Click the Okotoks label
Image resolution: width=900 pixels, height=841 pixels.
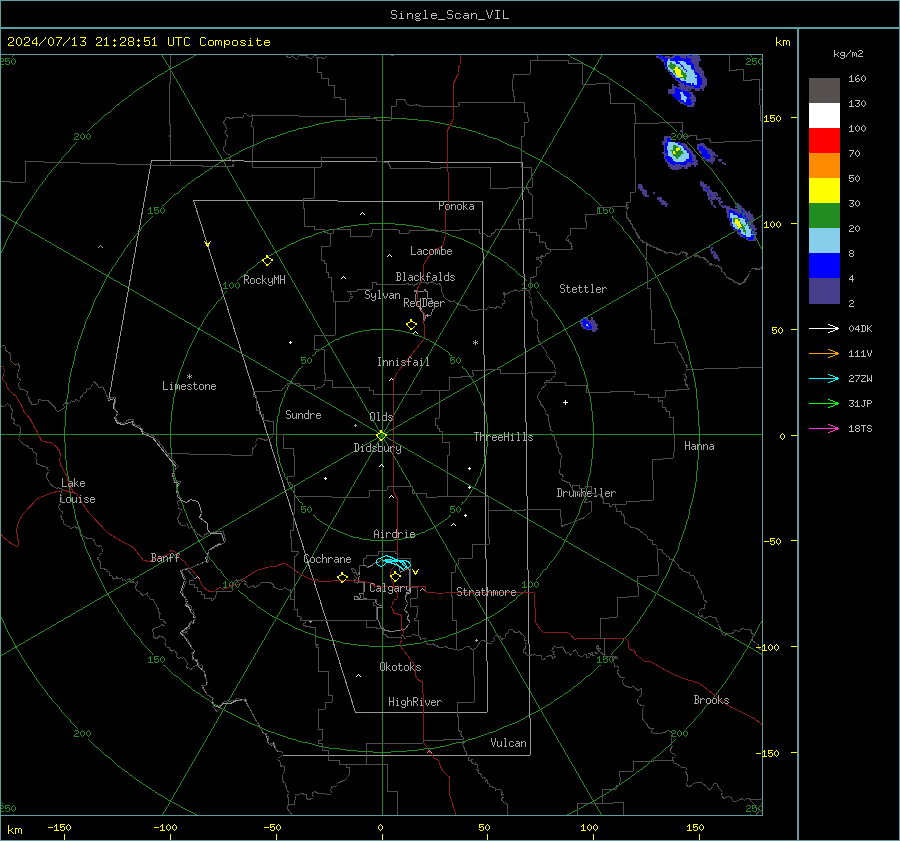(x=400, y=667)
